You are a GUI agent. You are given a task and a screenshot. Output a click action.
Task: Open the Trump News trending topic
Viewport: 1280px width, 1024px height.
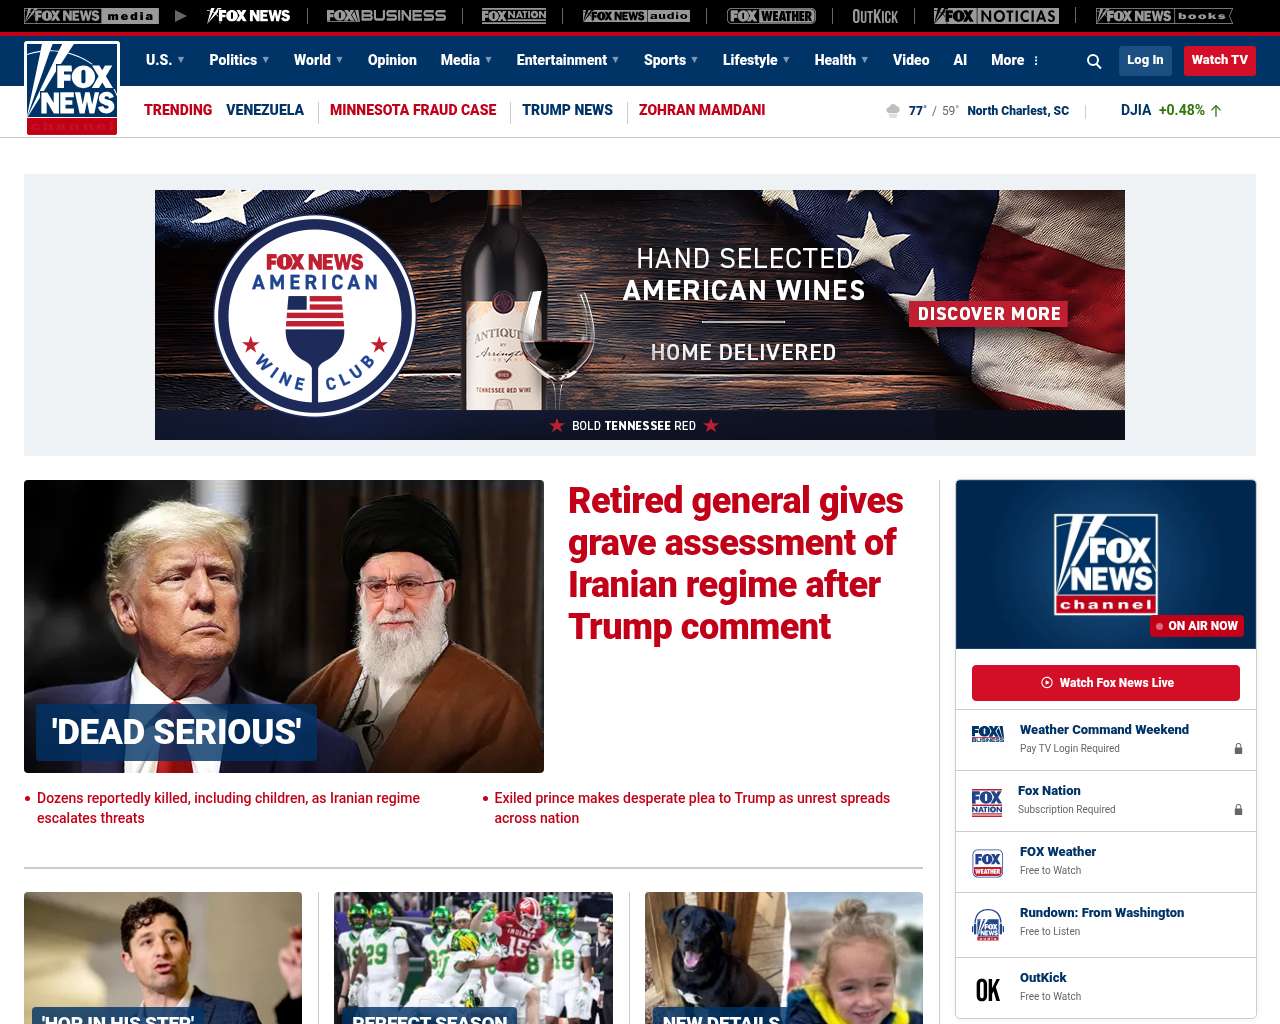click(567, 110)
